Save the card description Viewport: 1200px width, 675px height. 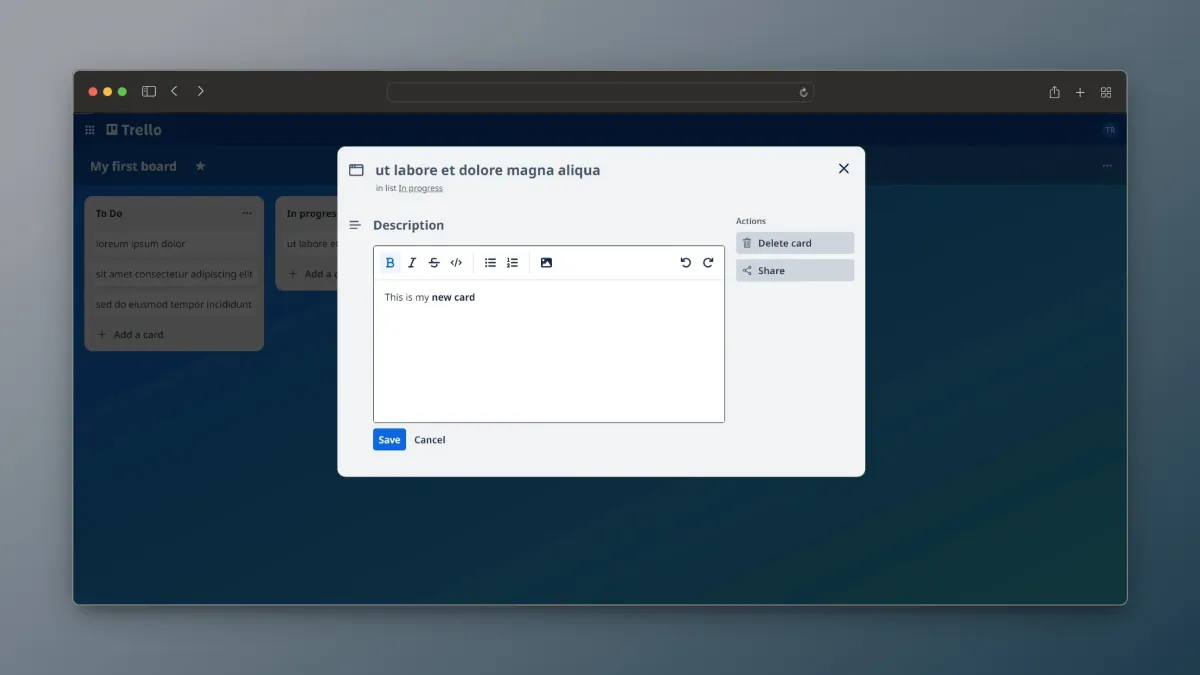[x=389, y=439]
